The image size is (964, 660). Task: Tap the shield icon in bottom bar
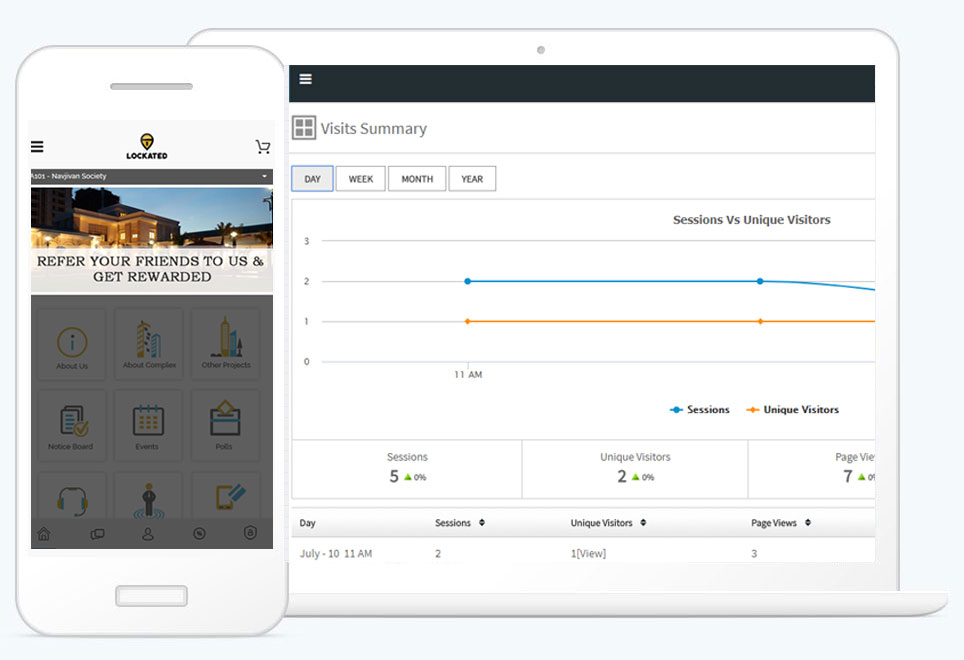tap(250, 533)
